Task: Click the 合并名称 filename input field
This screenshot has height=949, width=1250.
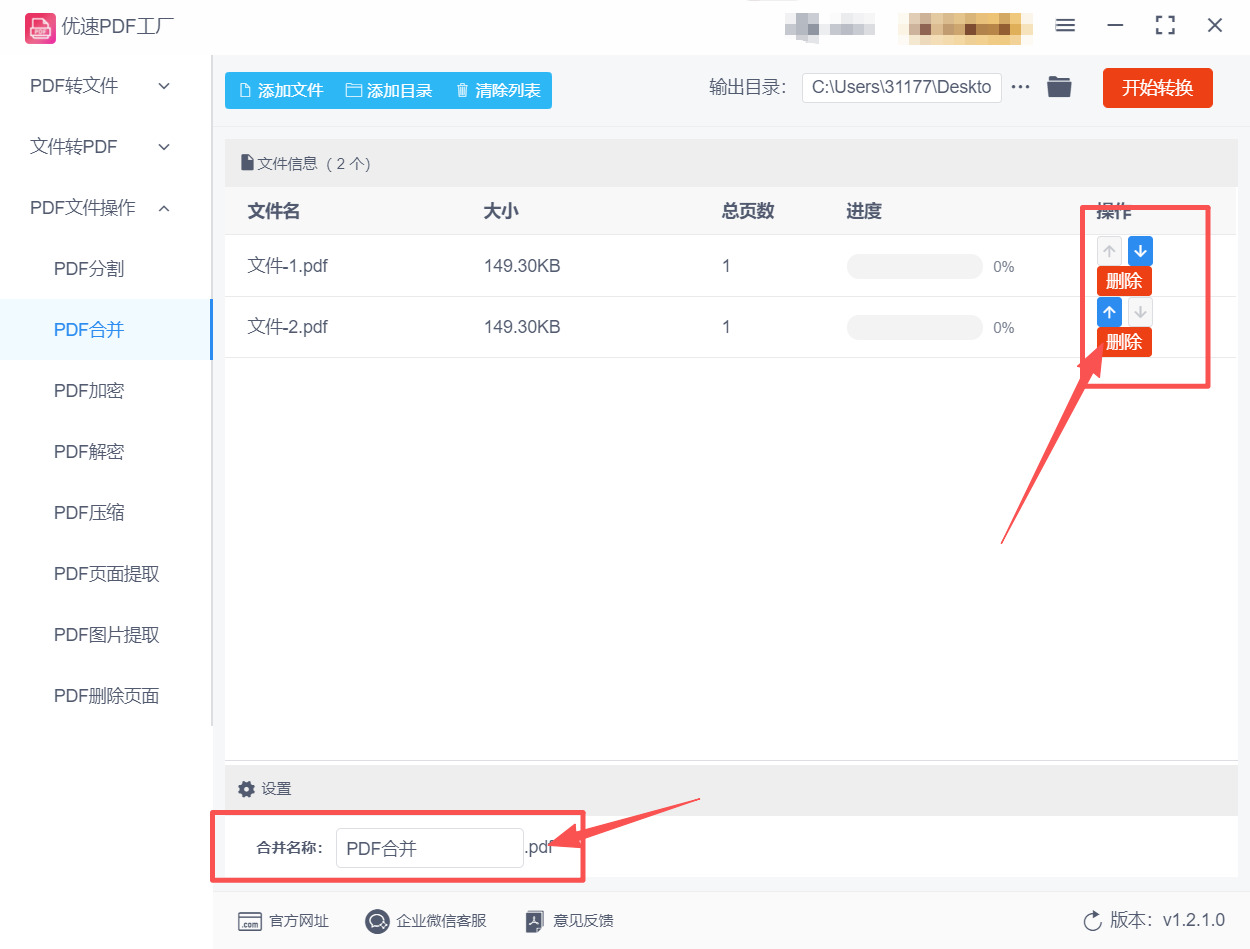Action: pos(429,847)
